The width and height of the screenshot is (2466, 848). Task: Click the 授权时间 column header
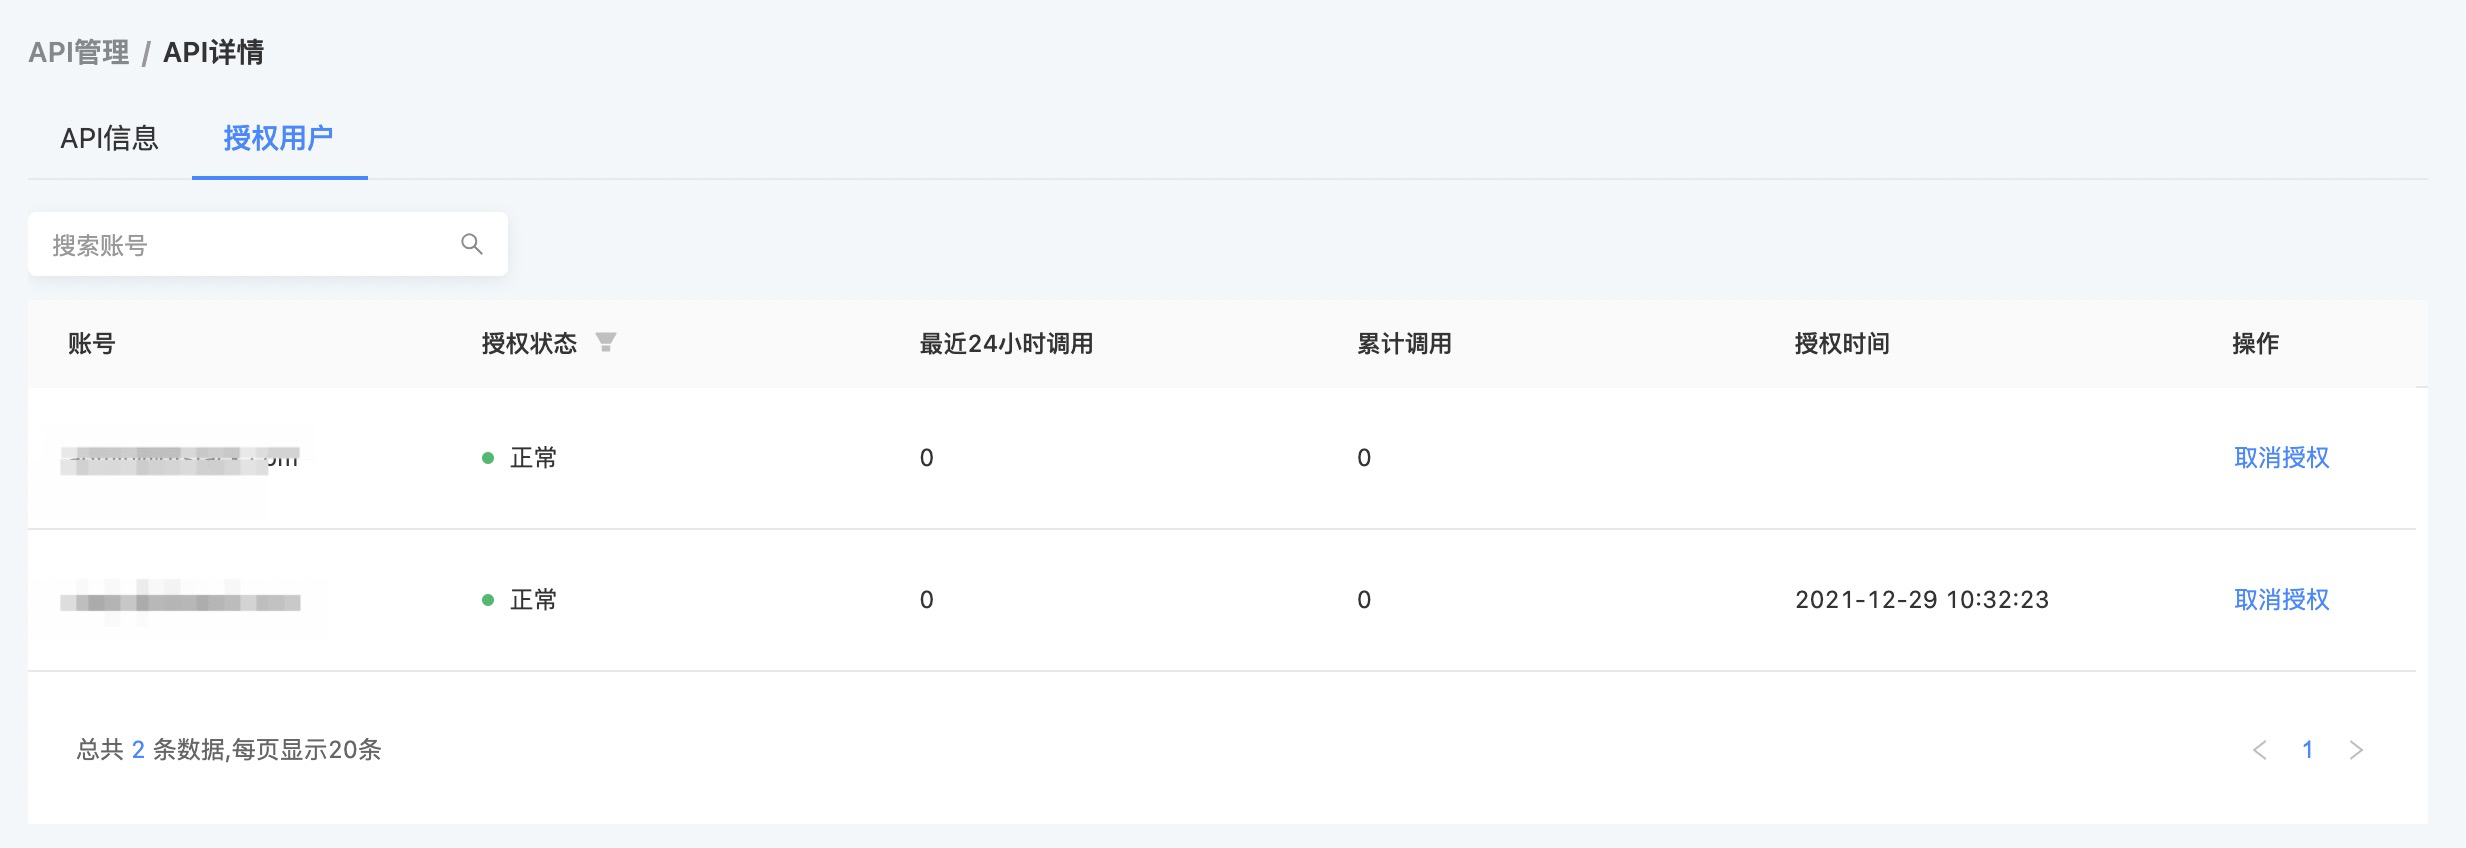(x=1842, y=344)
